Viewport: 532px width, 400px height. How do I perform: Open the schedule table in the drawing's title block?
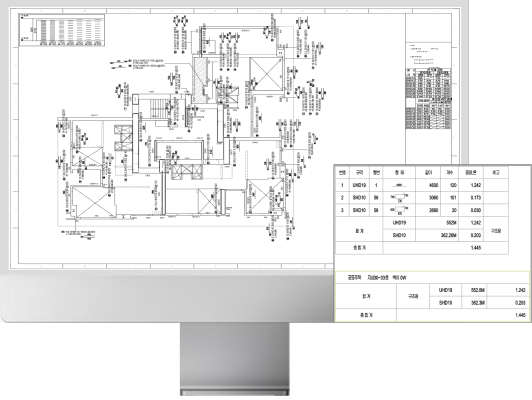(x=429, y=98)
